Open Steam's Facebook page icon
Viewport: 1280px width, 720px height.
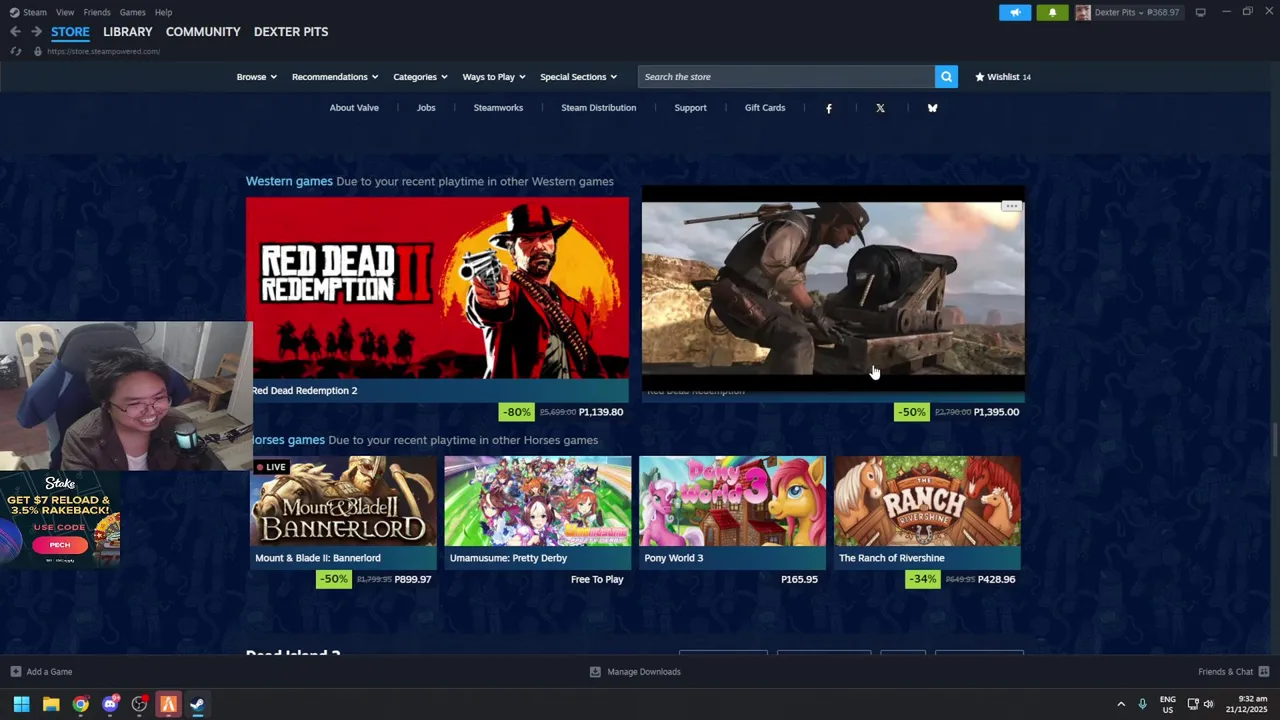828,108
